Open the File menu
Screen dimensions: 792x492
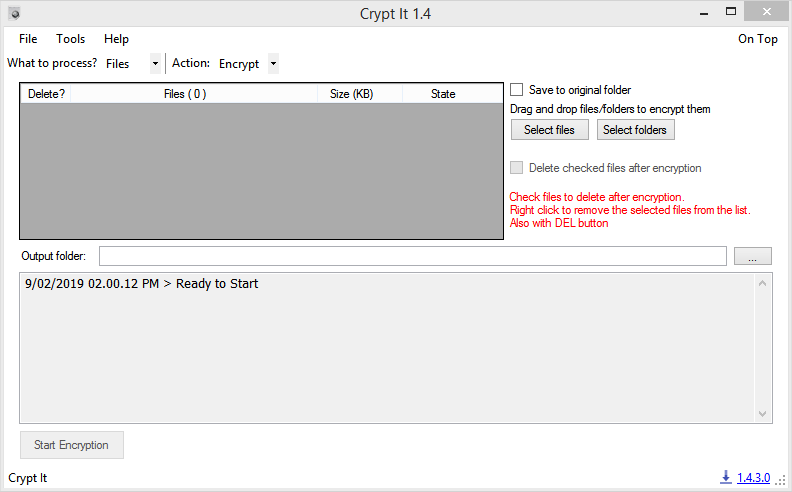pyautogui.click(x=28, y=39)
